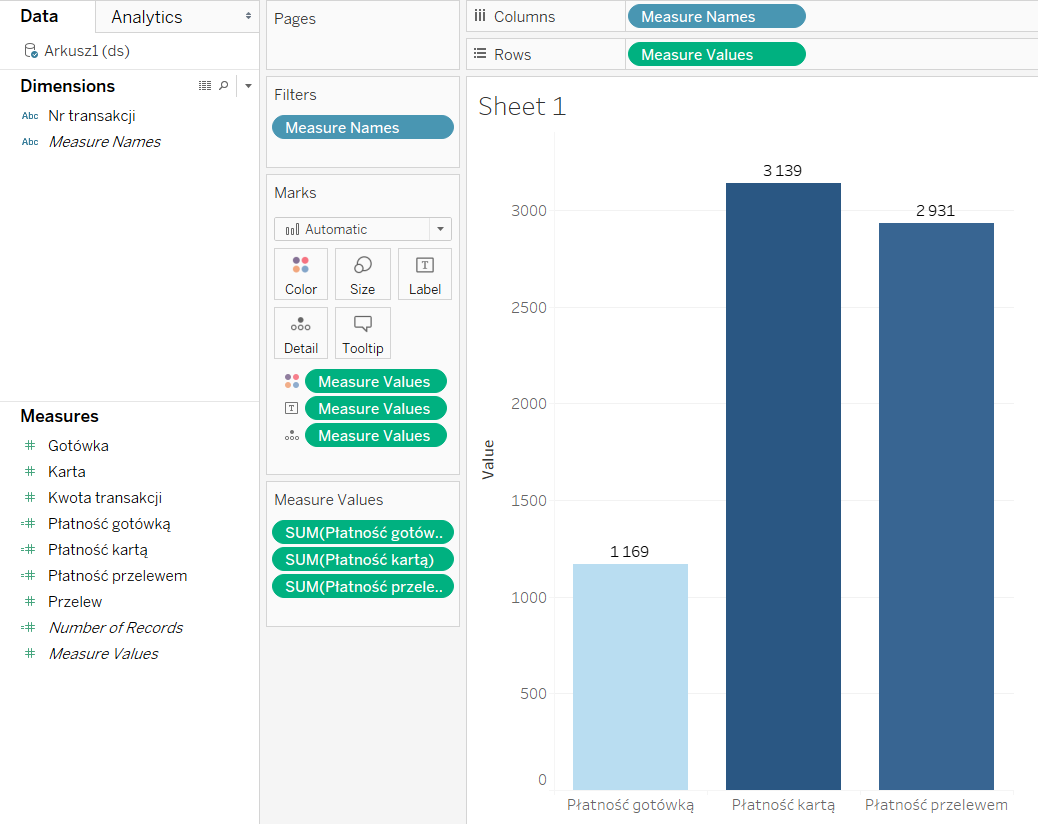Viewport: 1038px width, 824px height.
Task: Open the Color marks card
Action: click(x=300, y=274)
